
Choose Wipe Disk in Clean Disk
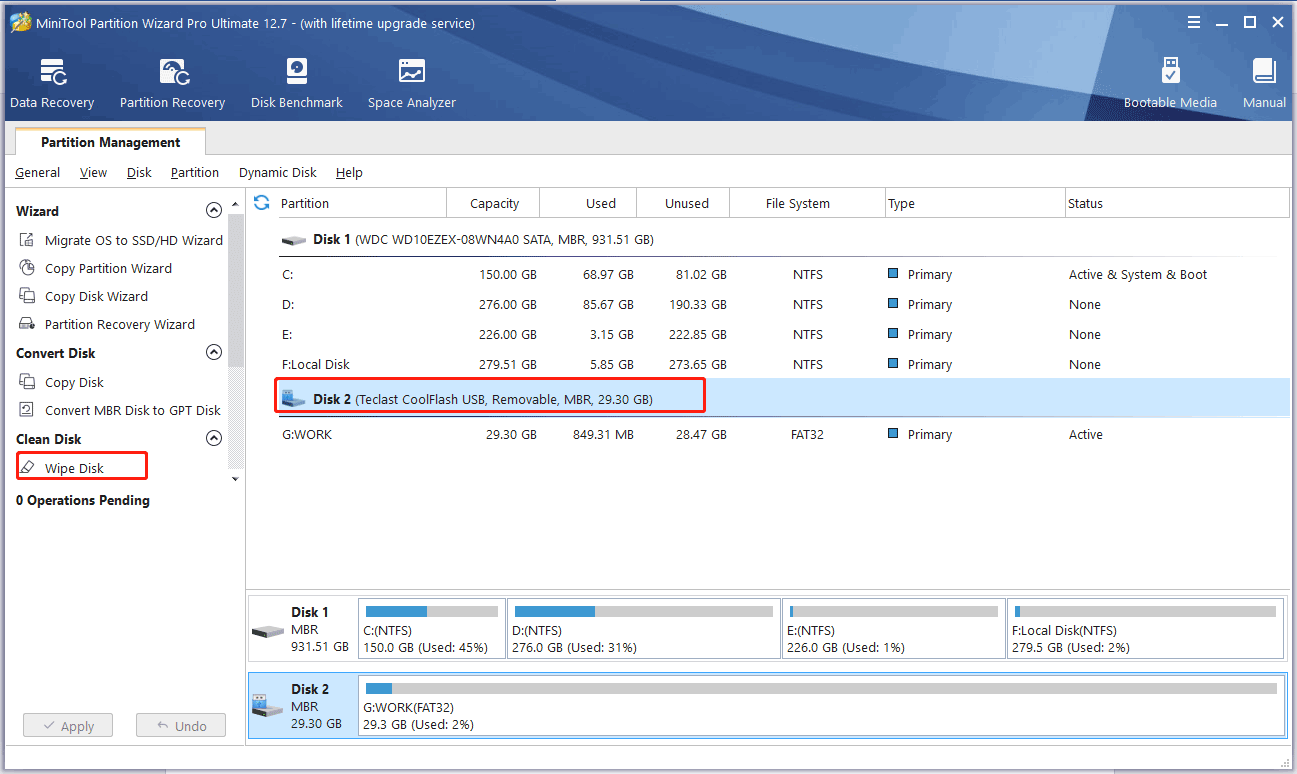(x=74, y=468)
